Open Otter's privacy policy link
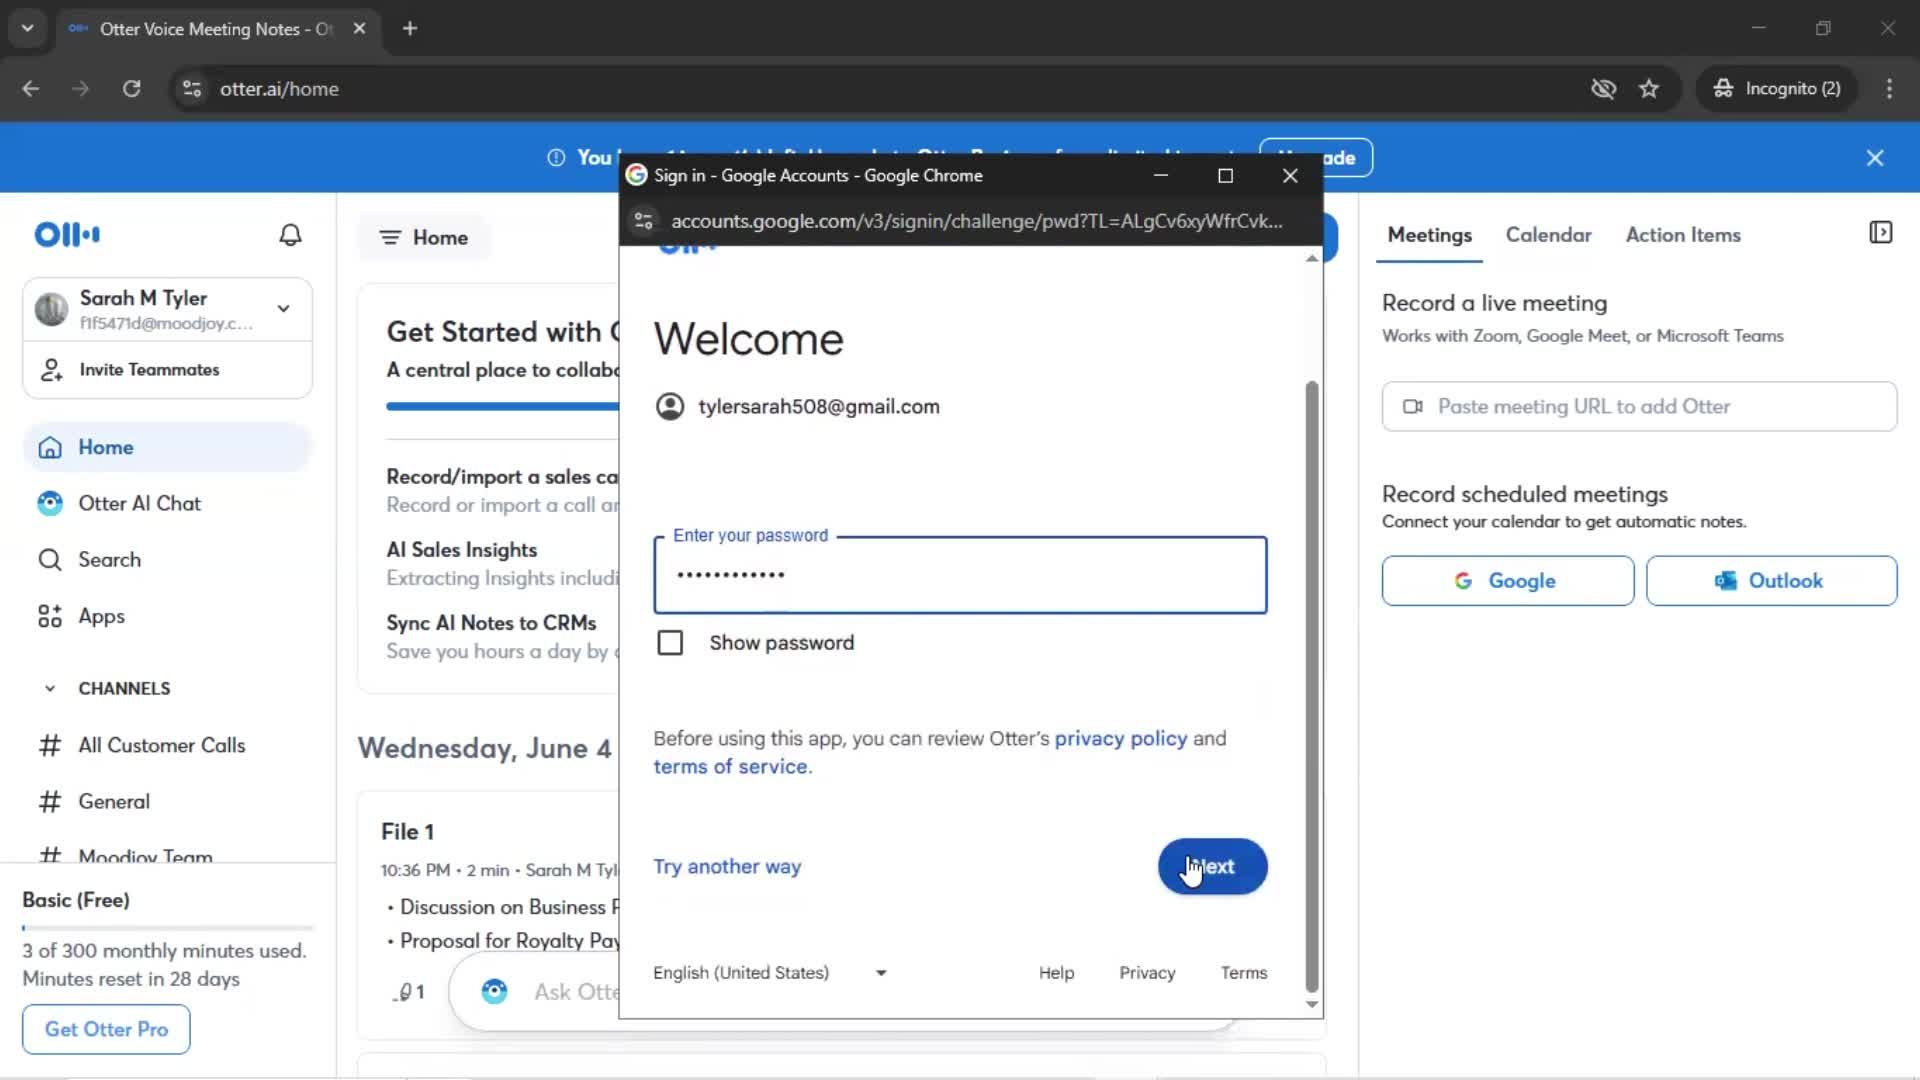 1121,739
